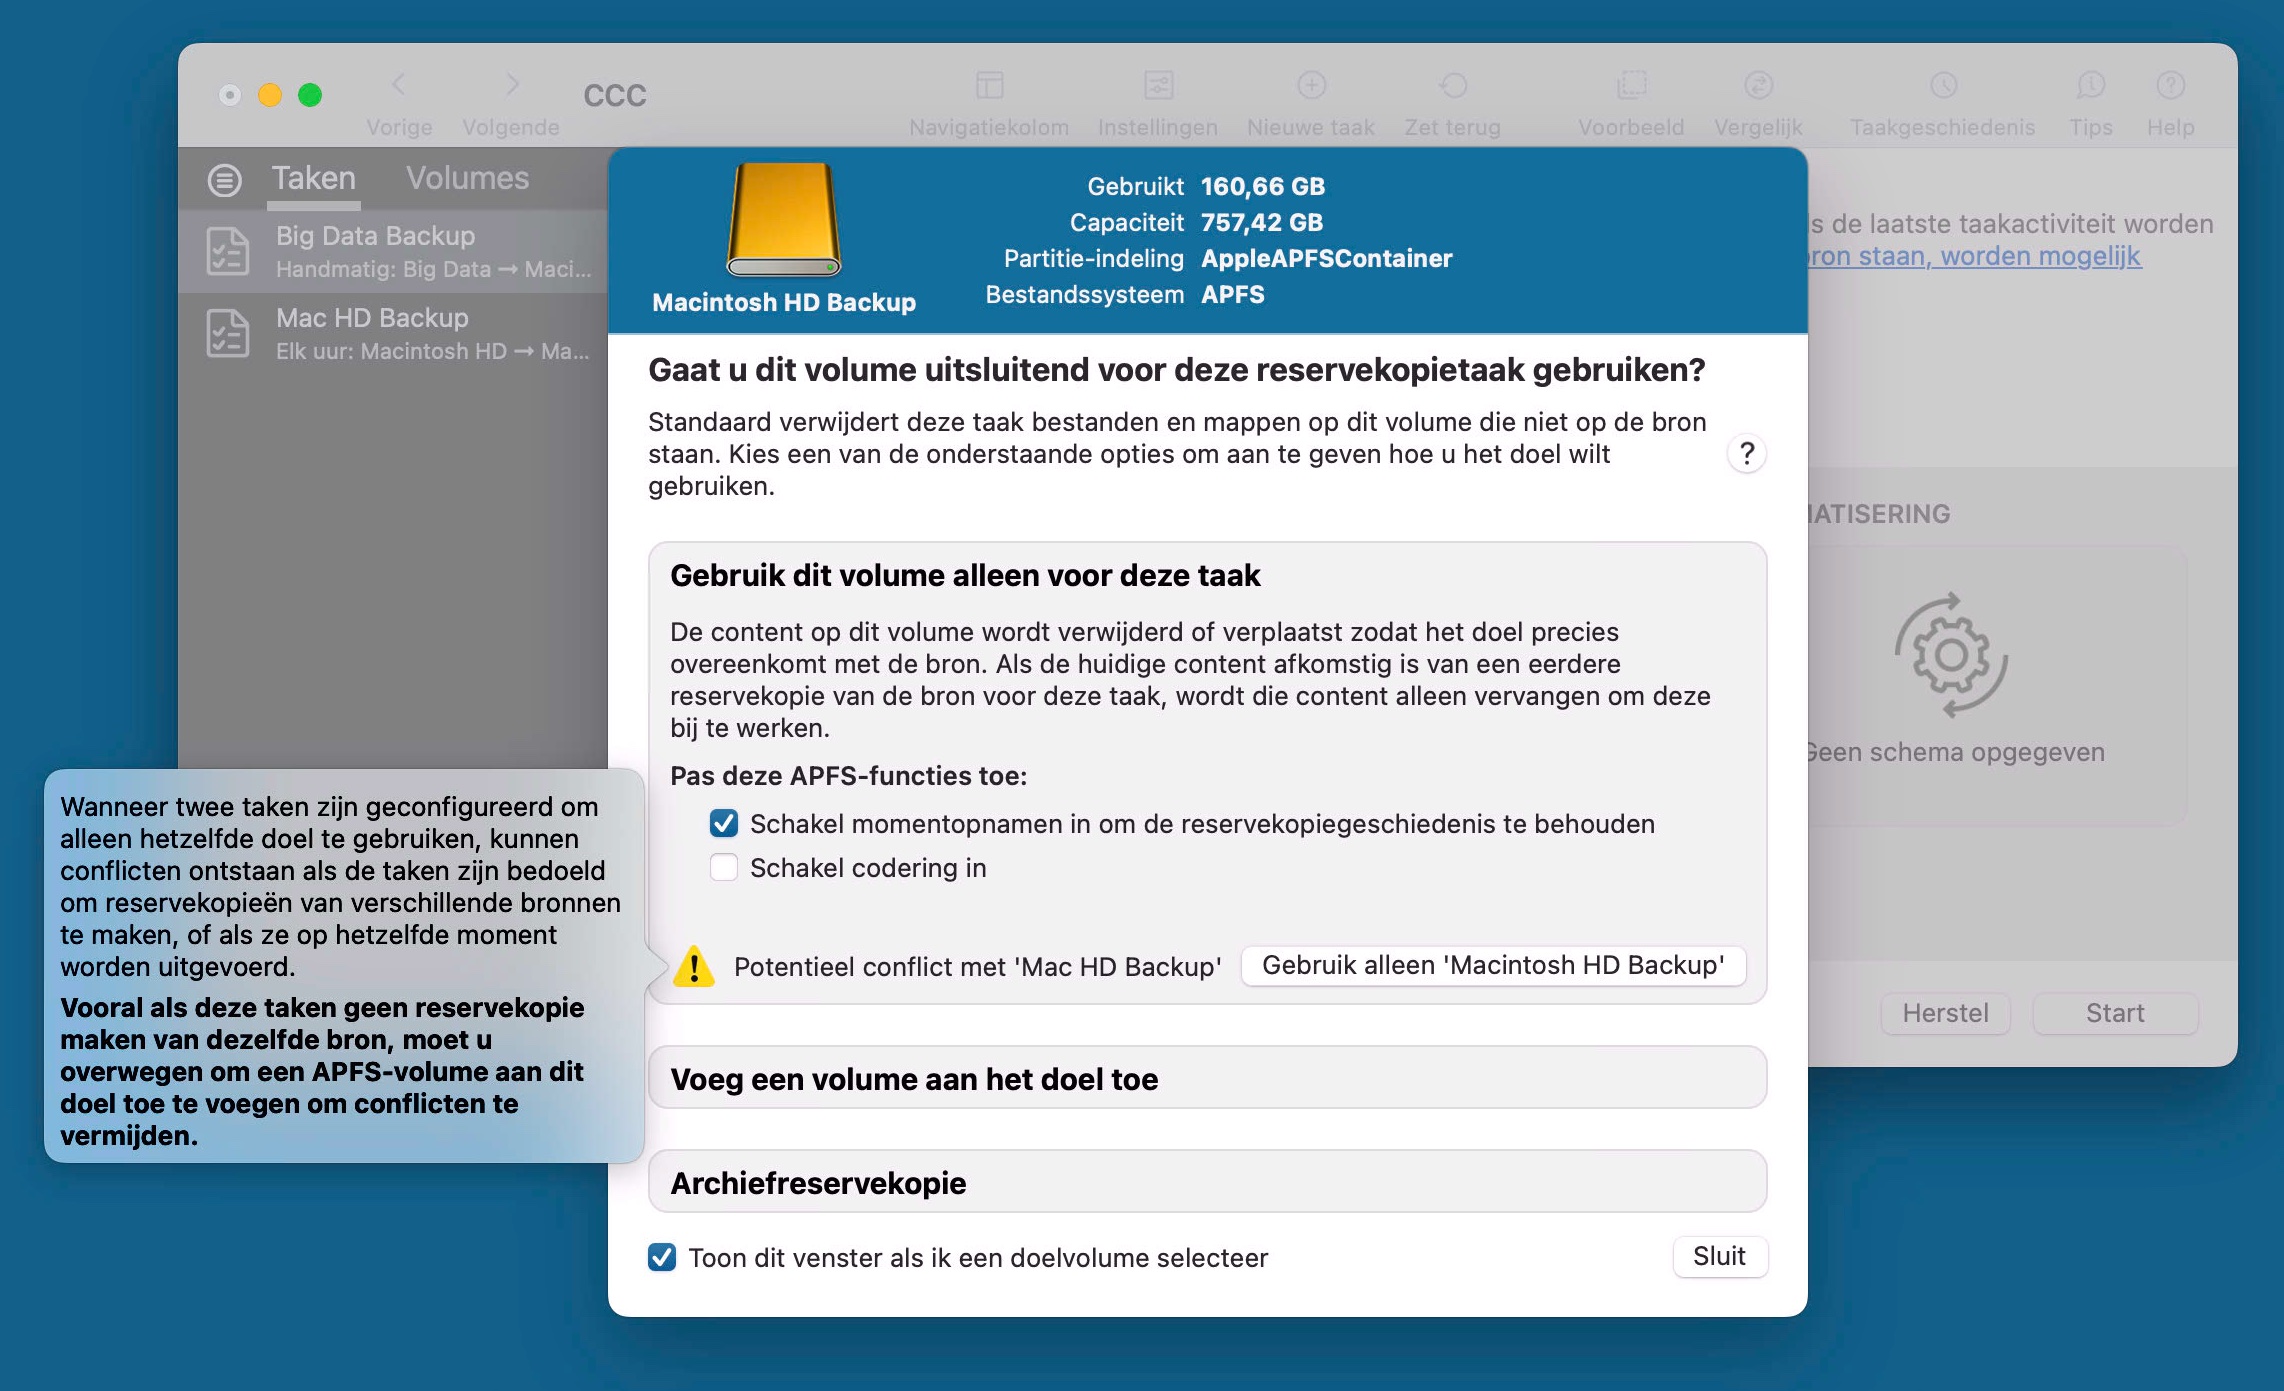Image resolution: width=2284 pixels, height=1391 pixels.
Task: Toggle the Navigatiekolom sidebar icon
Action: [989, 85]
